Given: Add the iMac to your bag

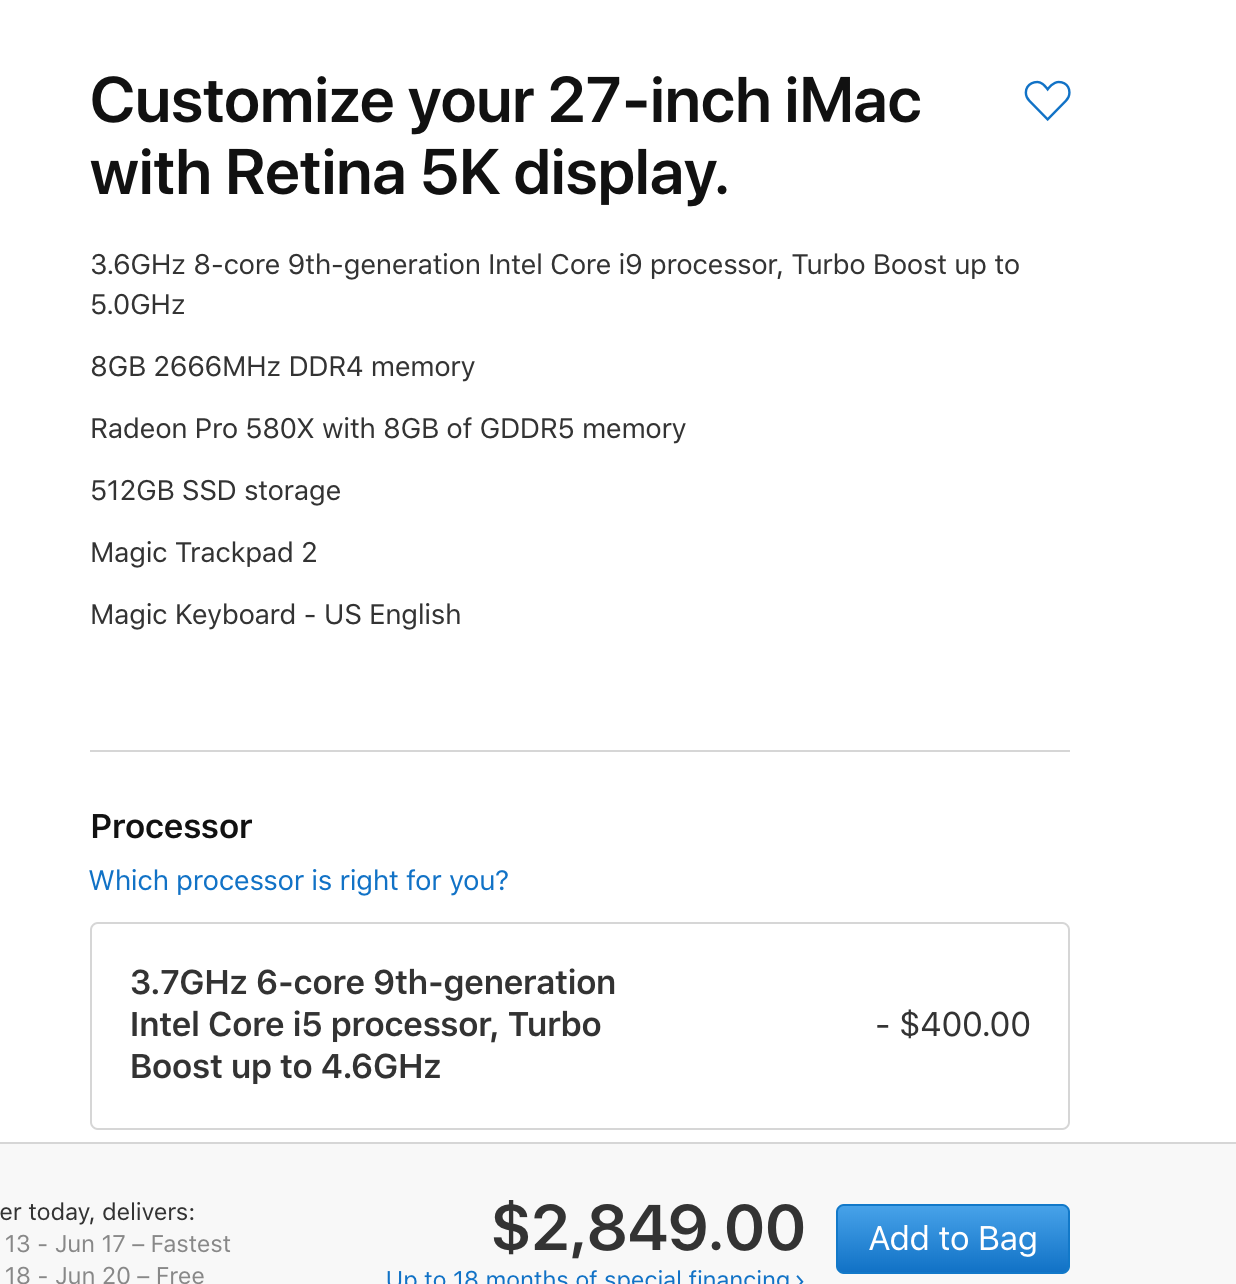Looking at the screenshot, I should click(x=952, y=1238).
